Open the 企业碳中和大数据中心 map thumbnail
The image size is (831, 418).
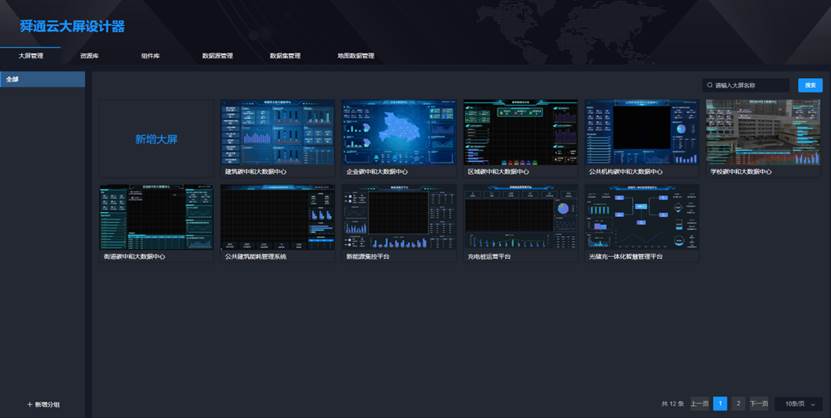tap(399, 132)
